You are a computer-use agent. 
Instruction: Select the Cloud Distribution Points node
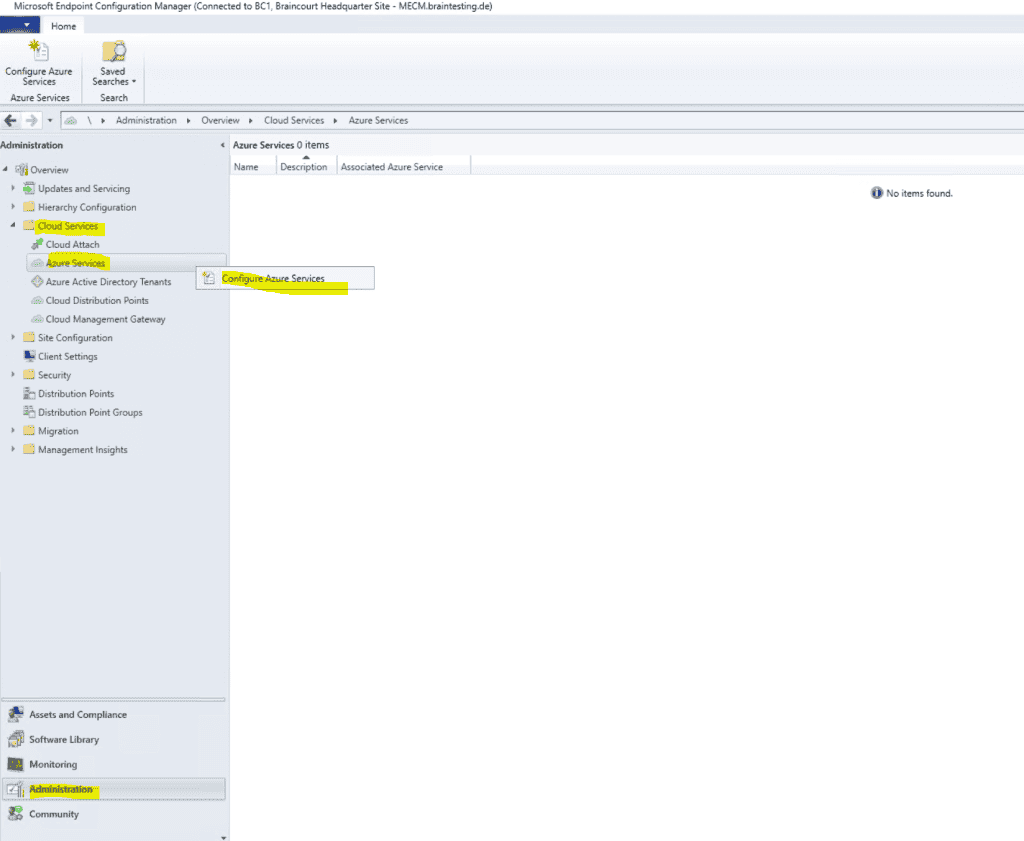click(100, 300)
